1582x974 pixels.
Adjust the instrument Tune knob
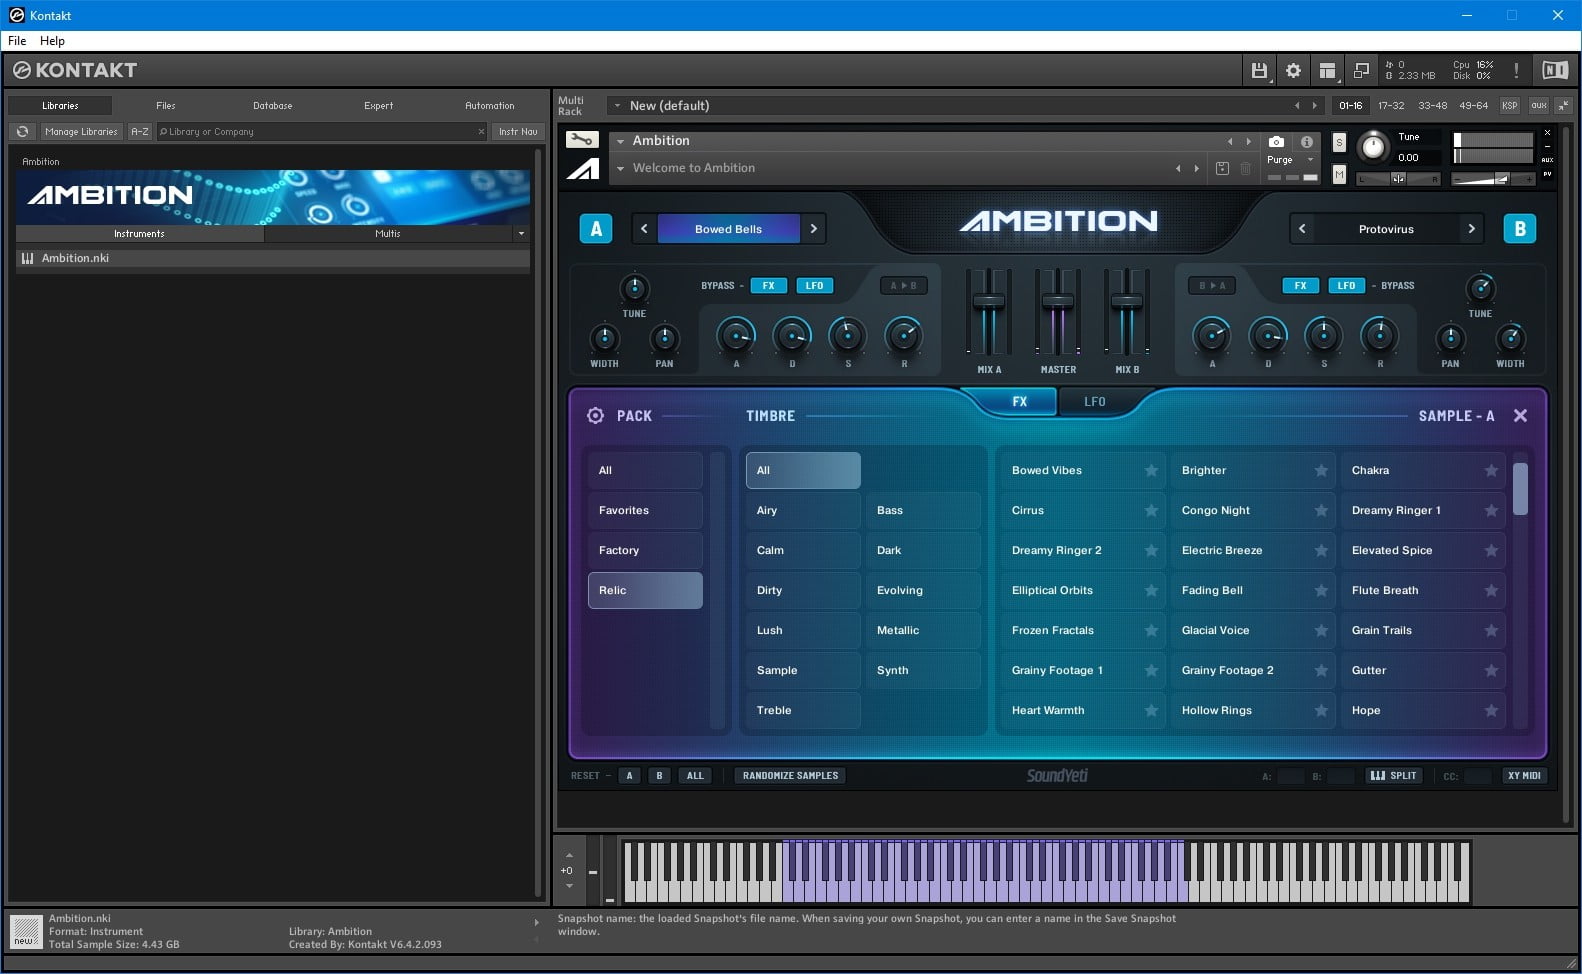(x=1373, y=147)
